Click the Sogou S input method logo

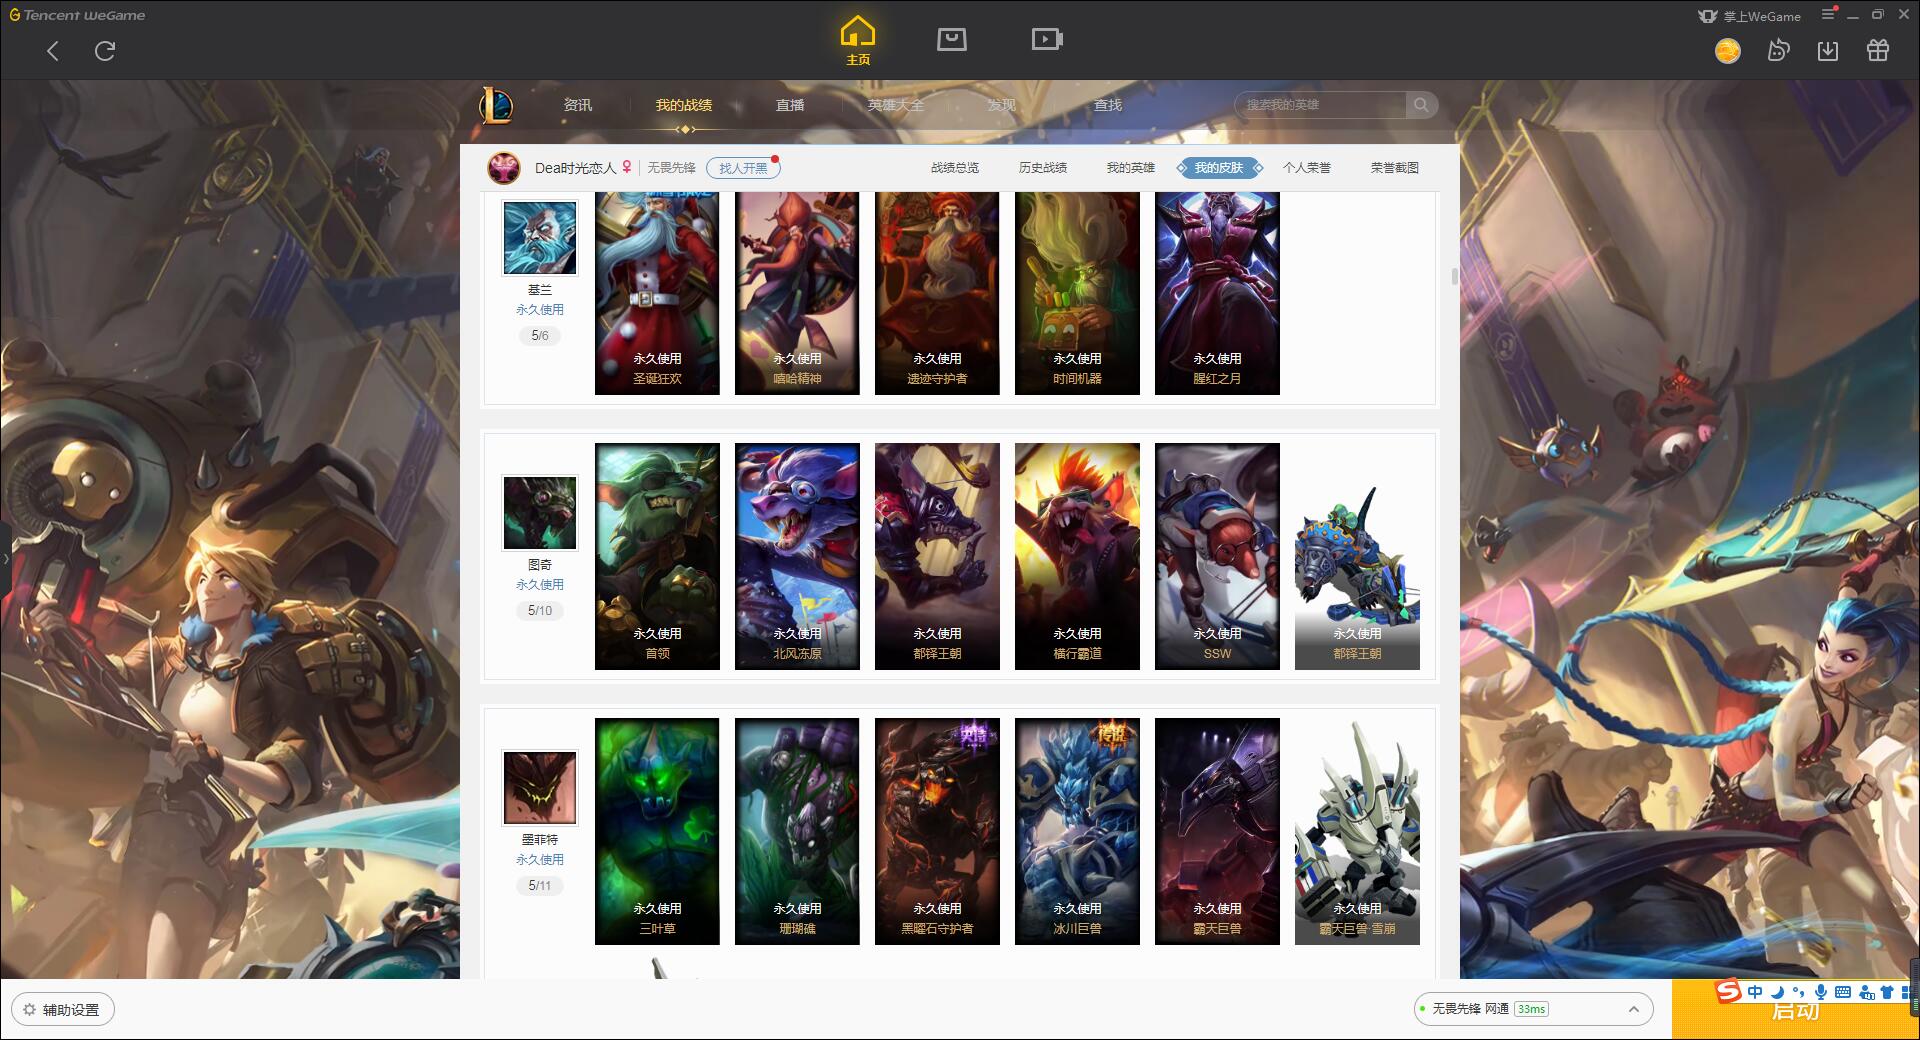point(1728,991)
